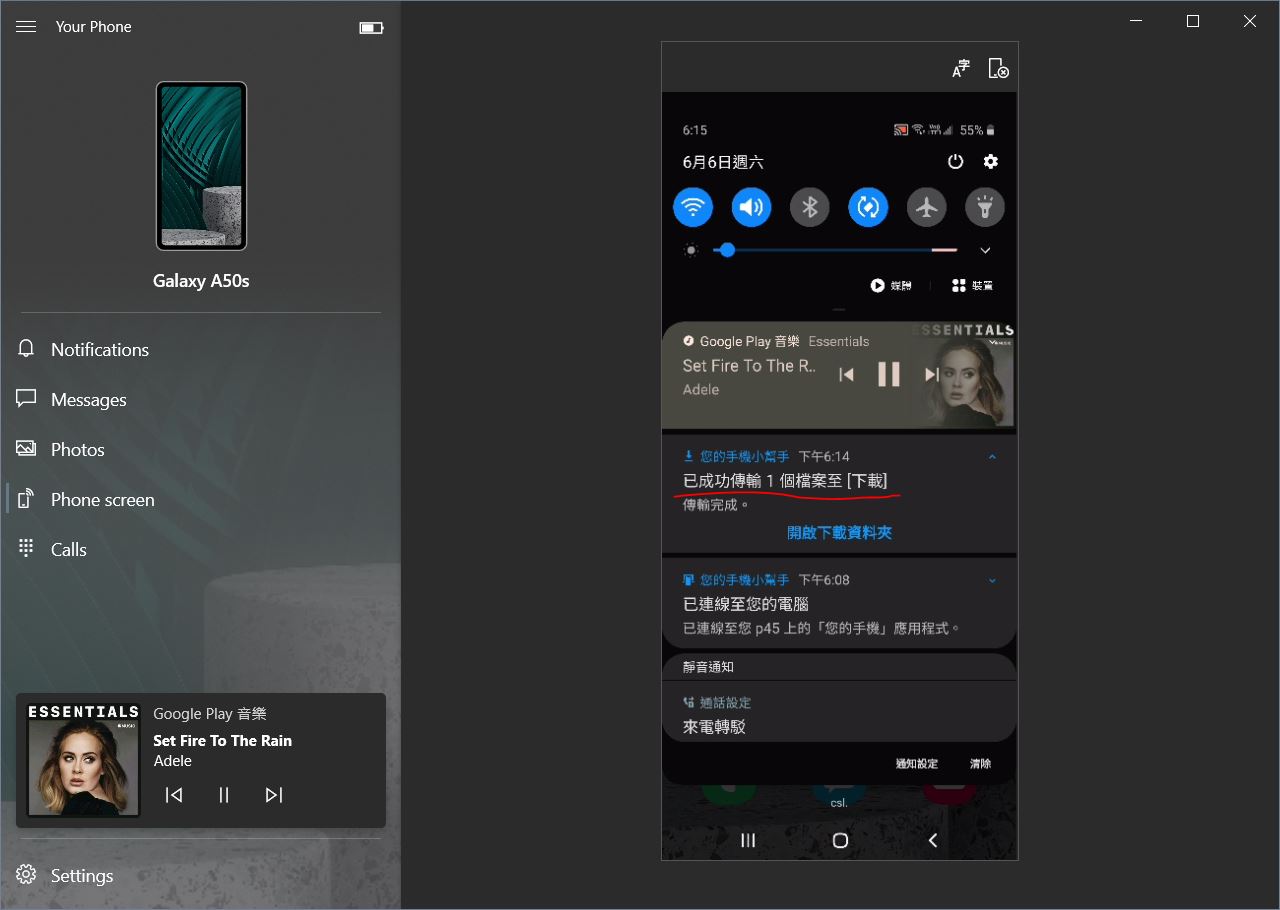Image resolution: width=1280 pixels, height=910 pixels.
Task: Expand the 已連線至您的電腦 notification chevron
Action: [992, 580]
